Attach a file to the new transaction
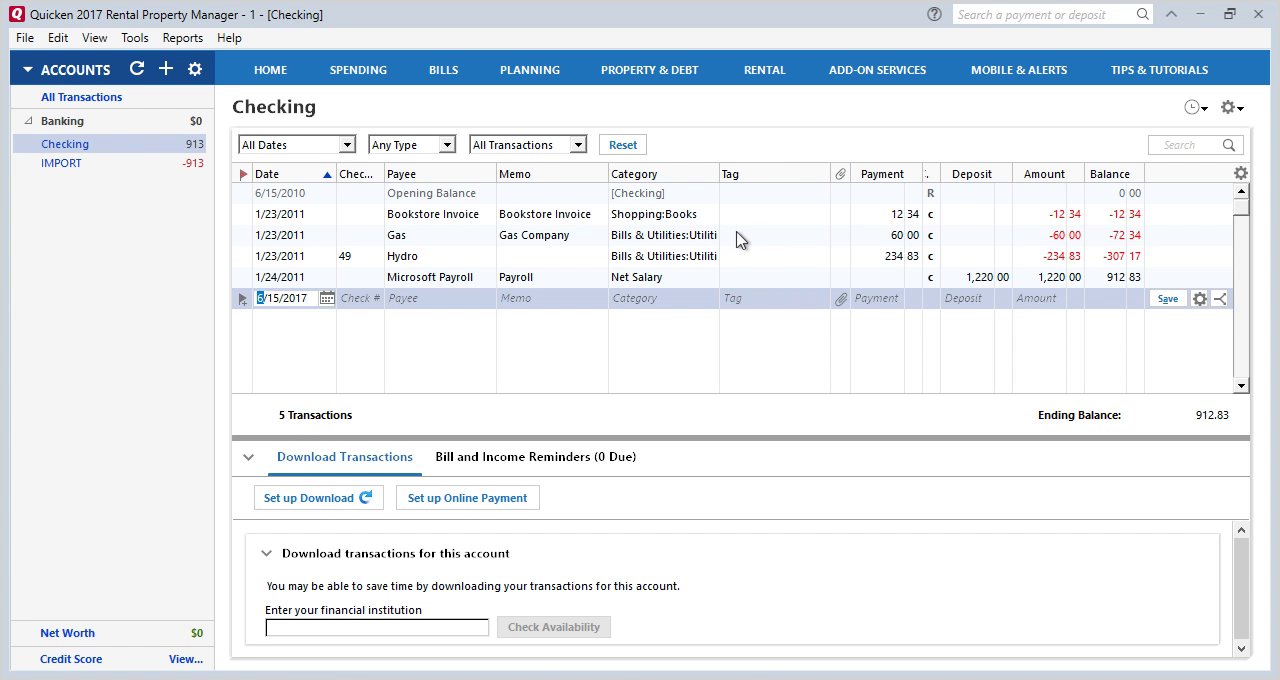1280x680 pixels. tap(841, 298)
